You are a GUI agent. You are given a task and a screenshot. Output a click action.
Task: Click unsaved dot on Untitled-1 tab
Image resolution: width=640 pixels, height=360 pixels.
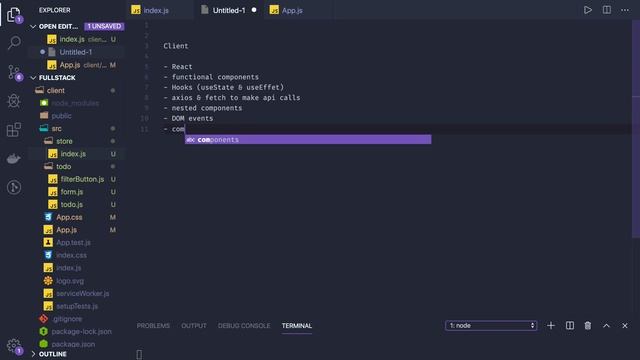[254, 10]
